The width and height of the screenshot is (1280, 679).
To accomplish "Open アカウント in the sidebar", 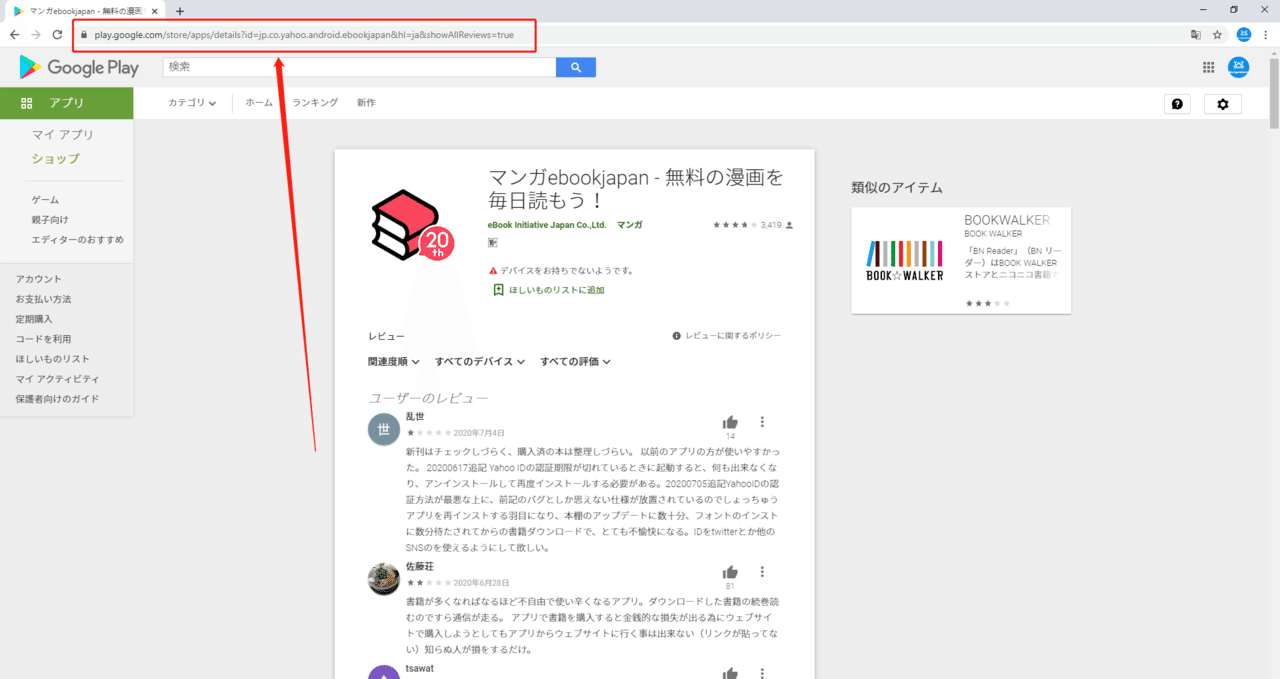I will click(38, 279).
